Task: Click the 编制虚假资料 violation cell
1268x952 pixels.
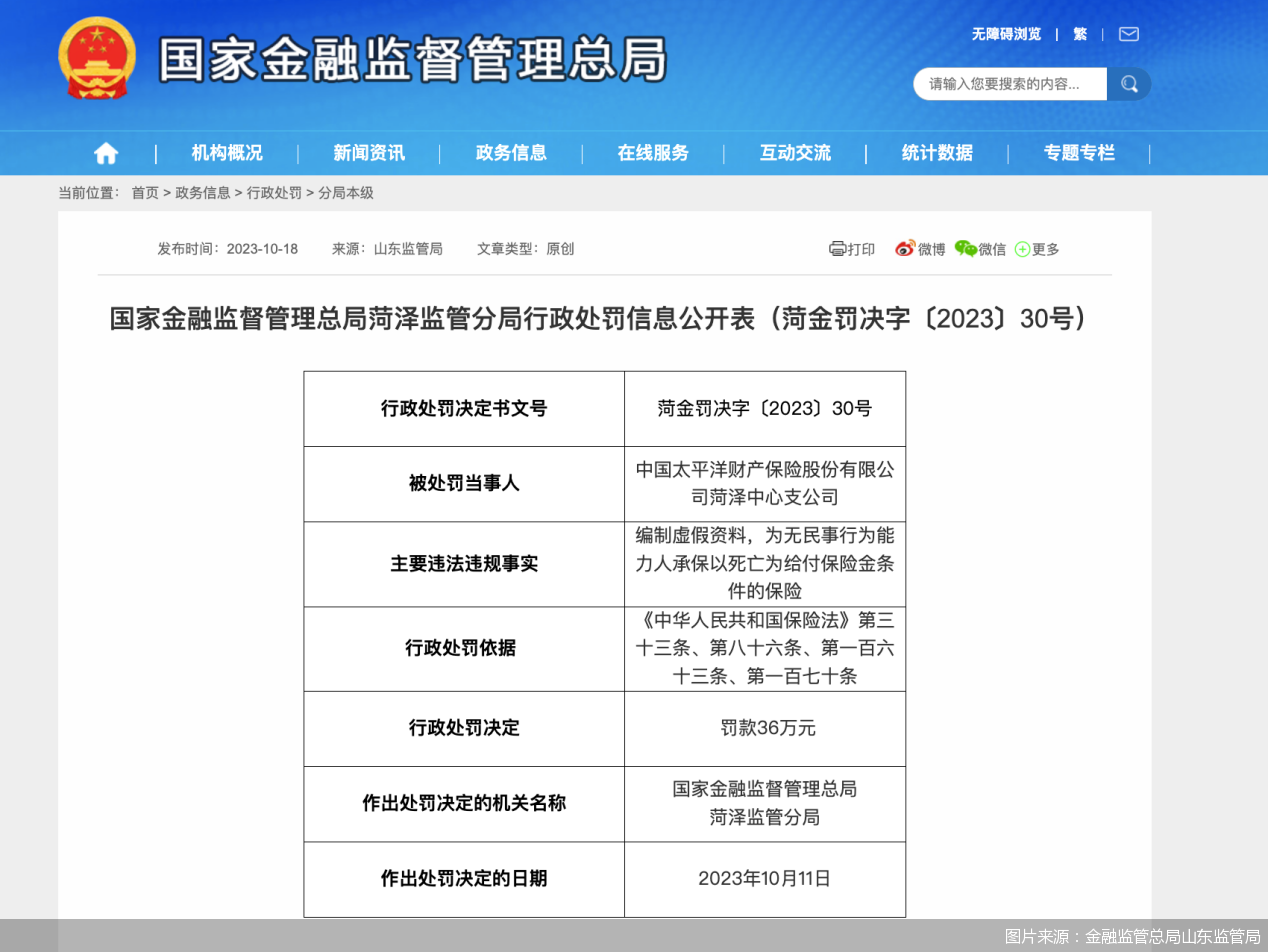Action: [x=765, y=563]
